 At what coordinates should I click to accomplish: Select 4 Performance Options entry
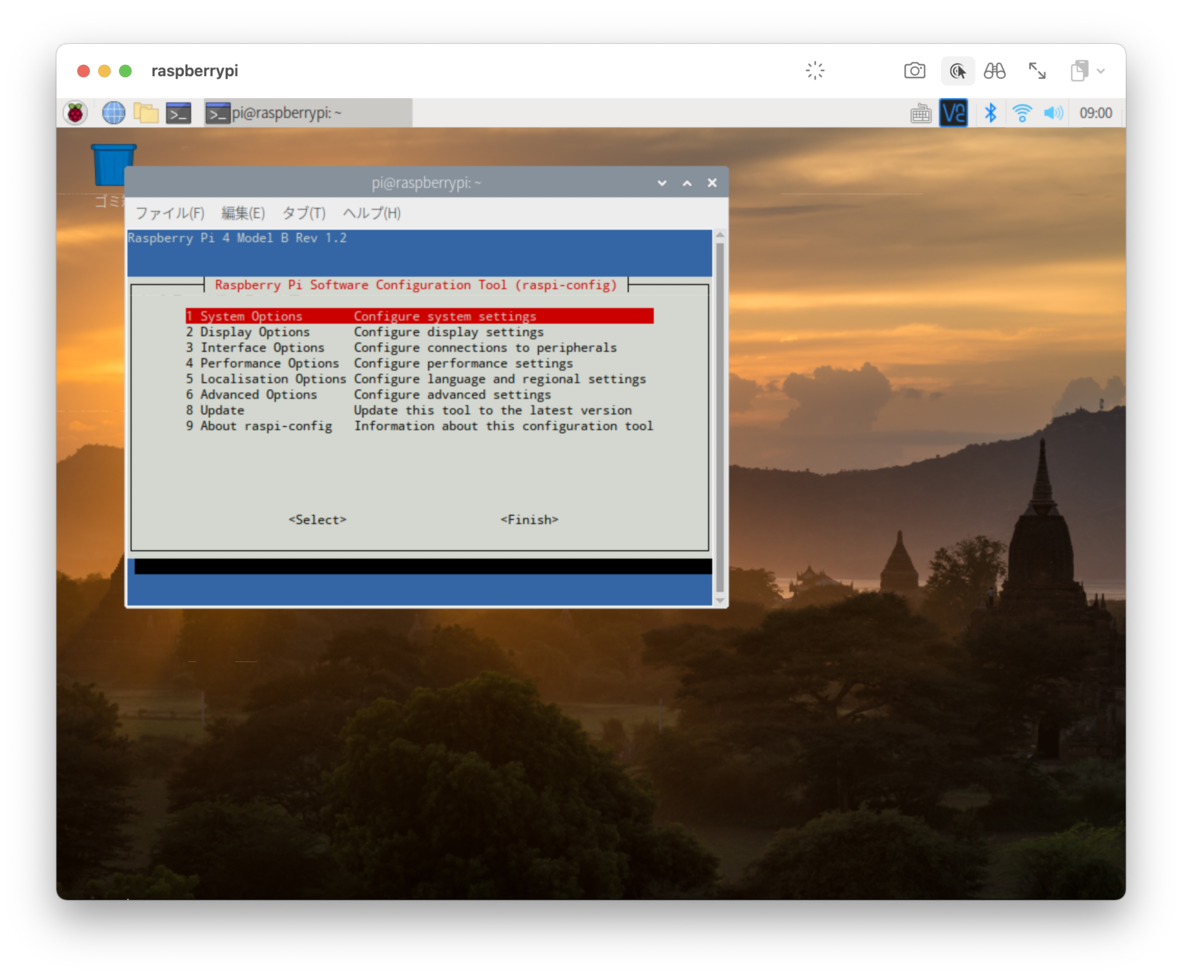(379, 363)
